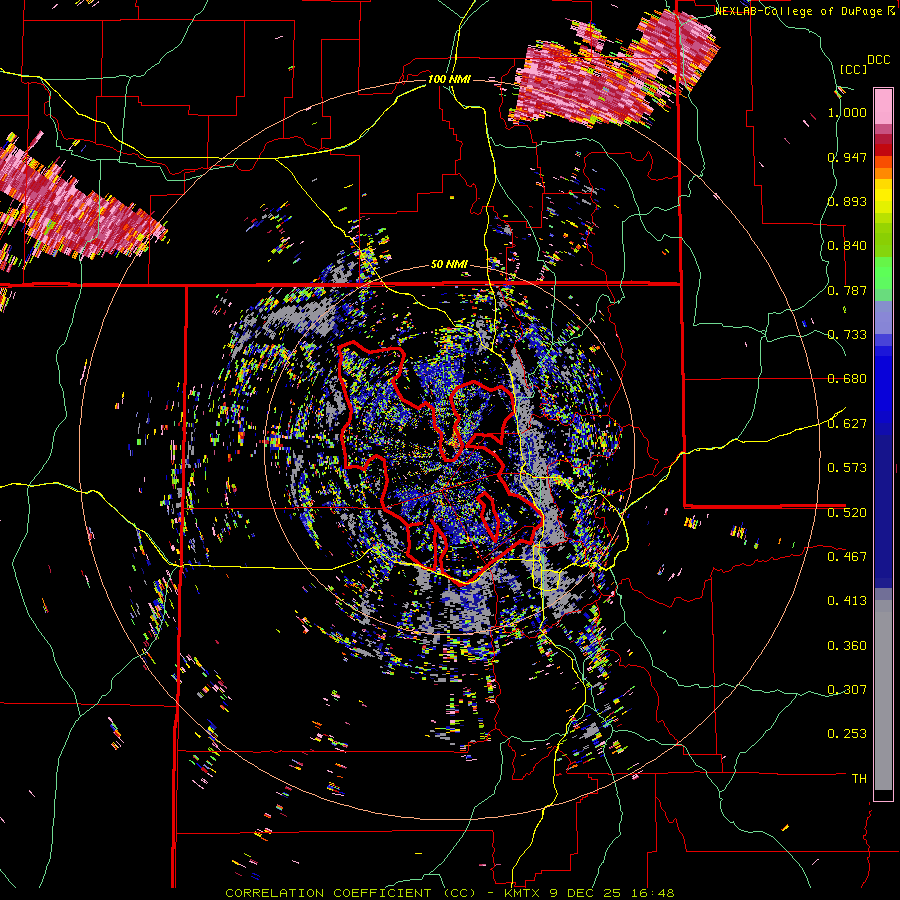Click the 0.840 scale value
This screenshot has width=900, height=900.
click(847, 246)
